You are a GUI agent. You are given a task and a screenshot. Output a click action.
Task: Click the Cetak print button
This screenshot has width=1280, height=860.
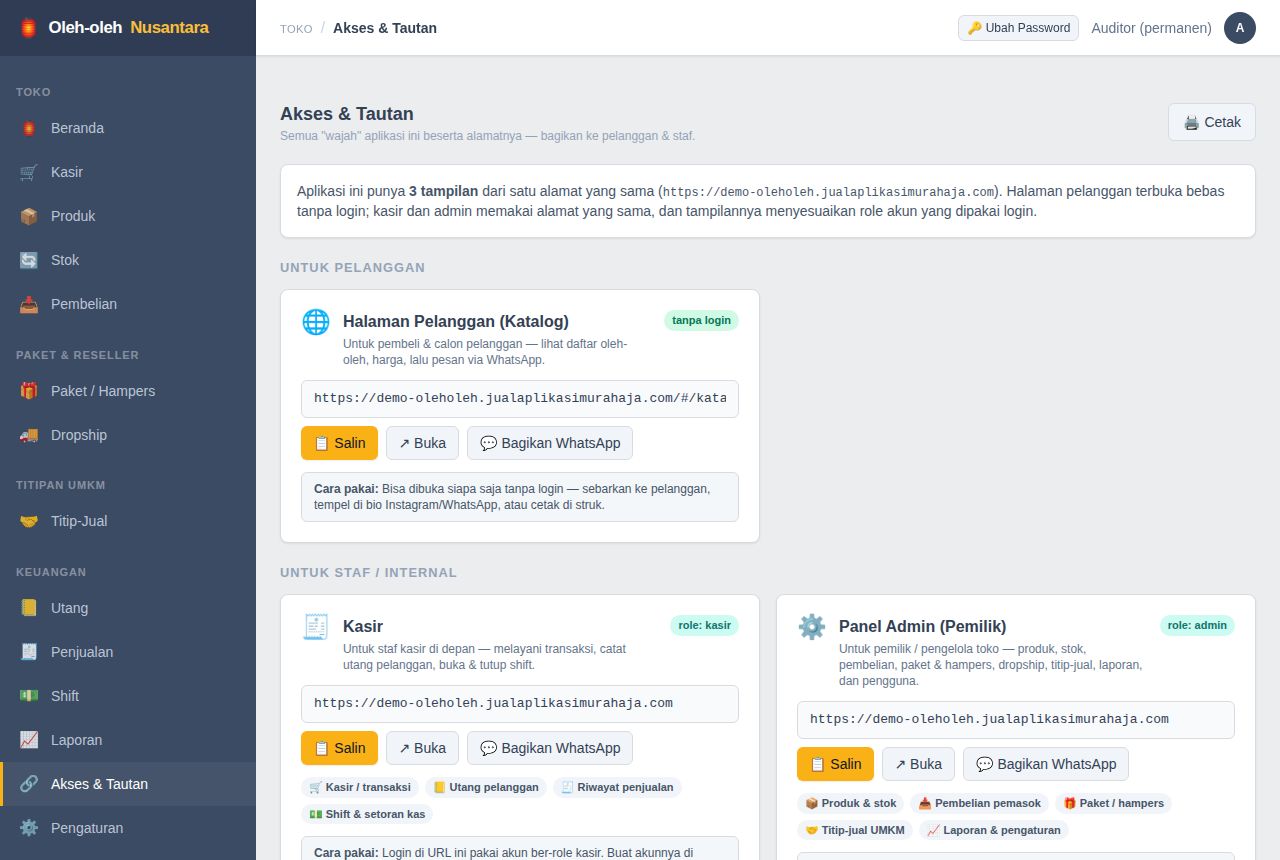[1212, 122]
